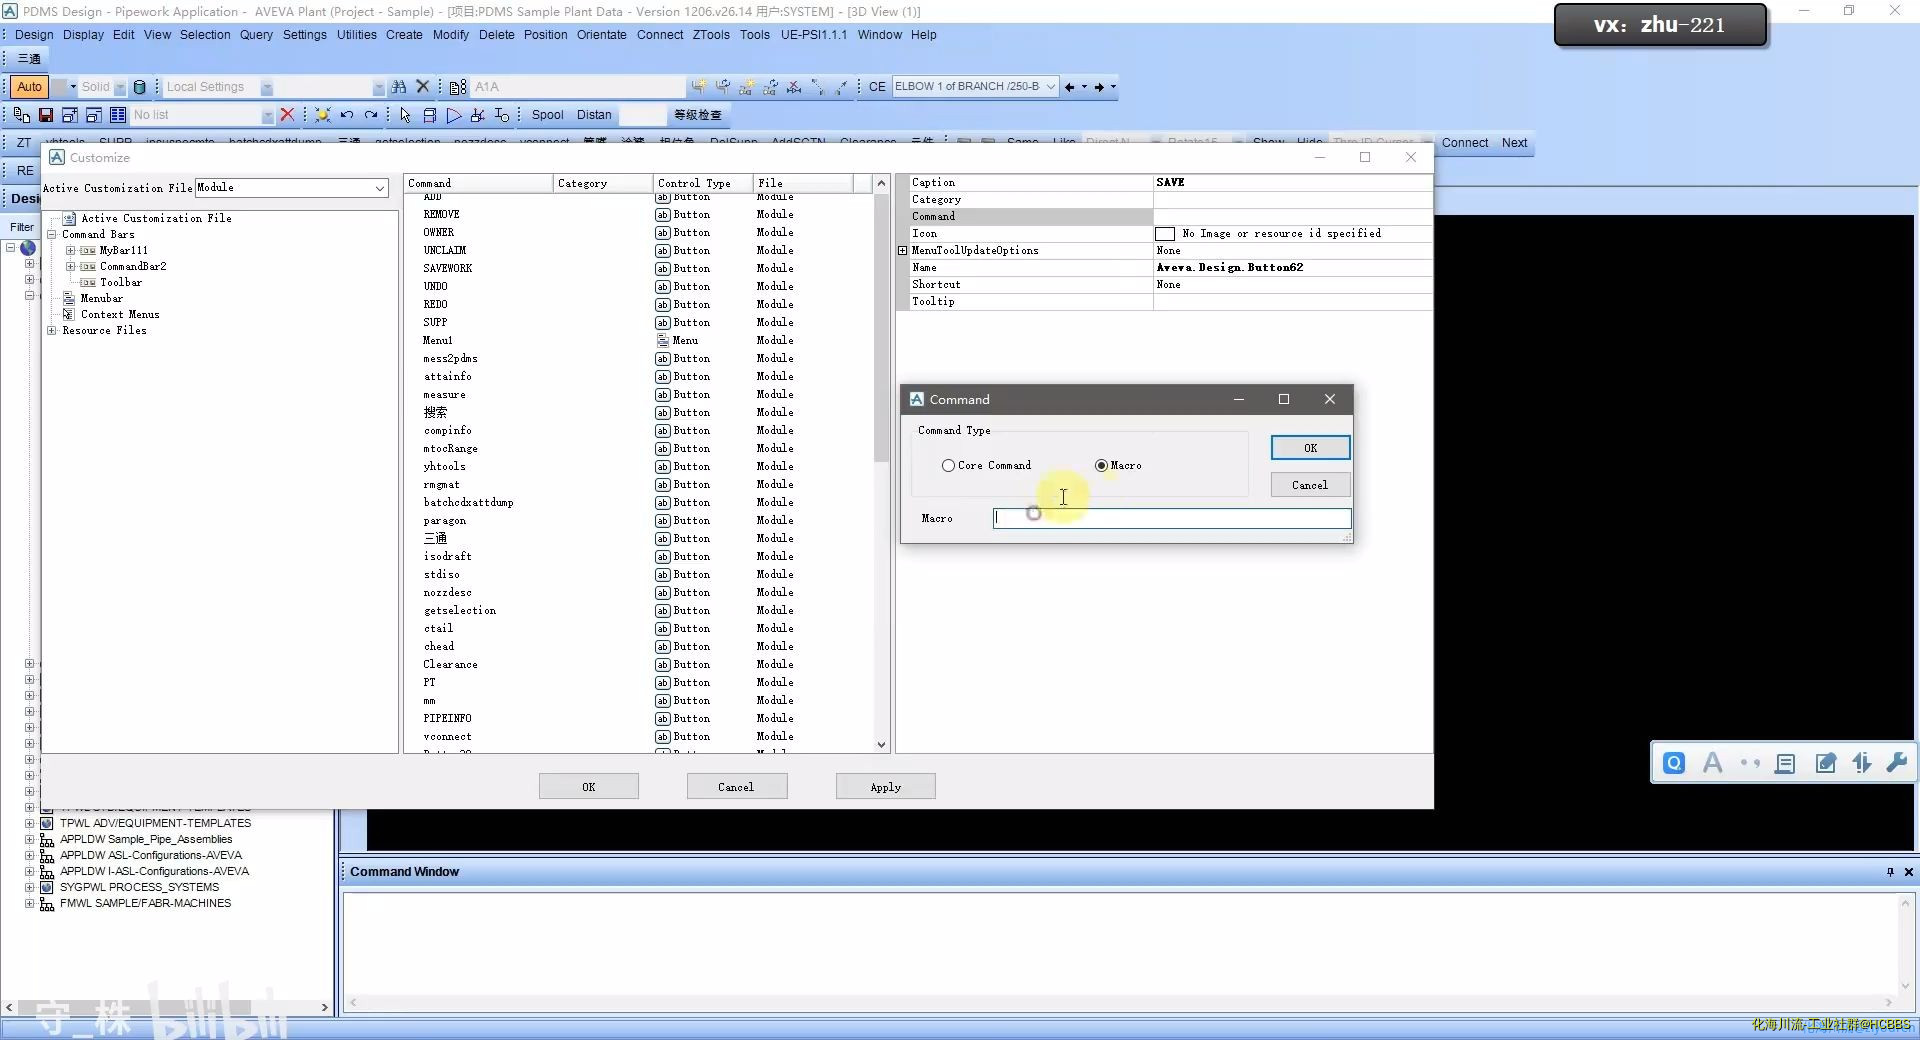This screenshot has width=1920, height=1040.
Task: Open the Local Settings dropdown
Action: pyautogui.click(x=267, y=87)
